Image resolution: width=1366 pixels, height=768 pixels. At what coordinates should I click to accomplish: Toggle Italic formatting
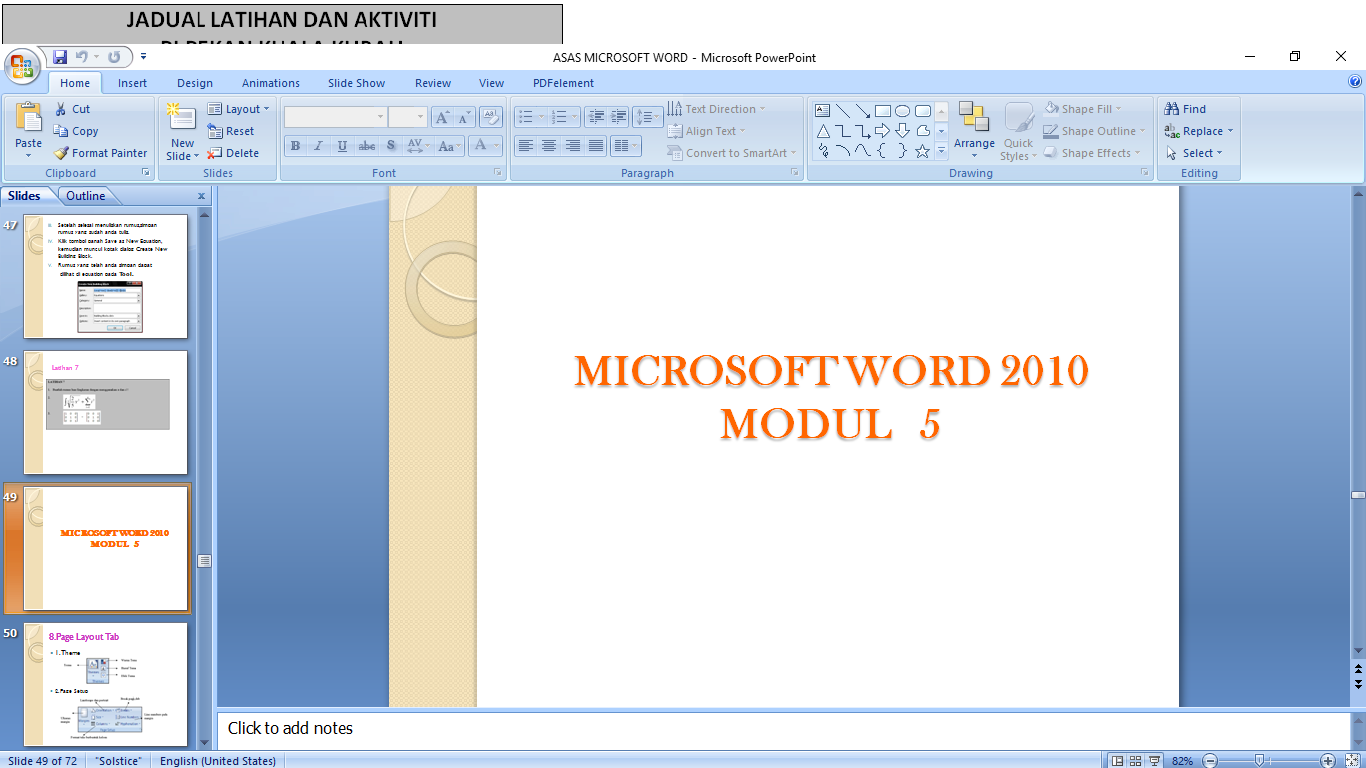tap(319, 146)
